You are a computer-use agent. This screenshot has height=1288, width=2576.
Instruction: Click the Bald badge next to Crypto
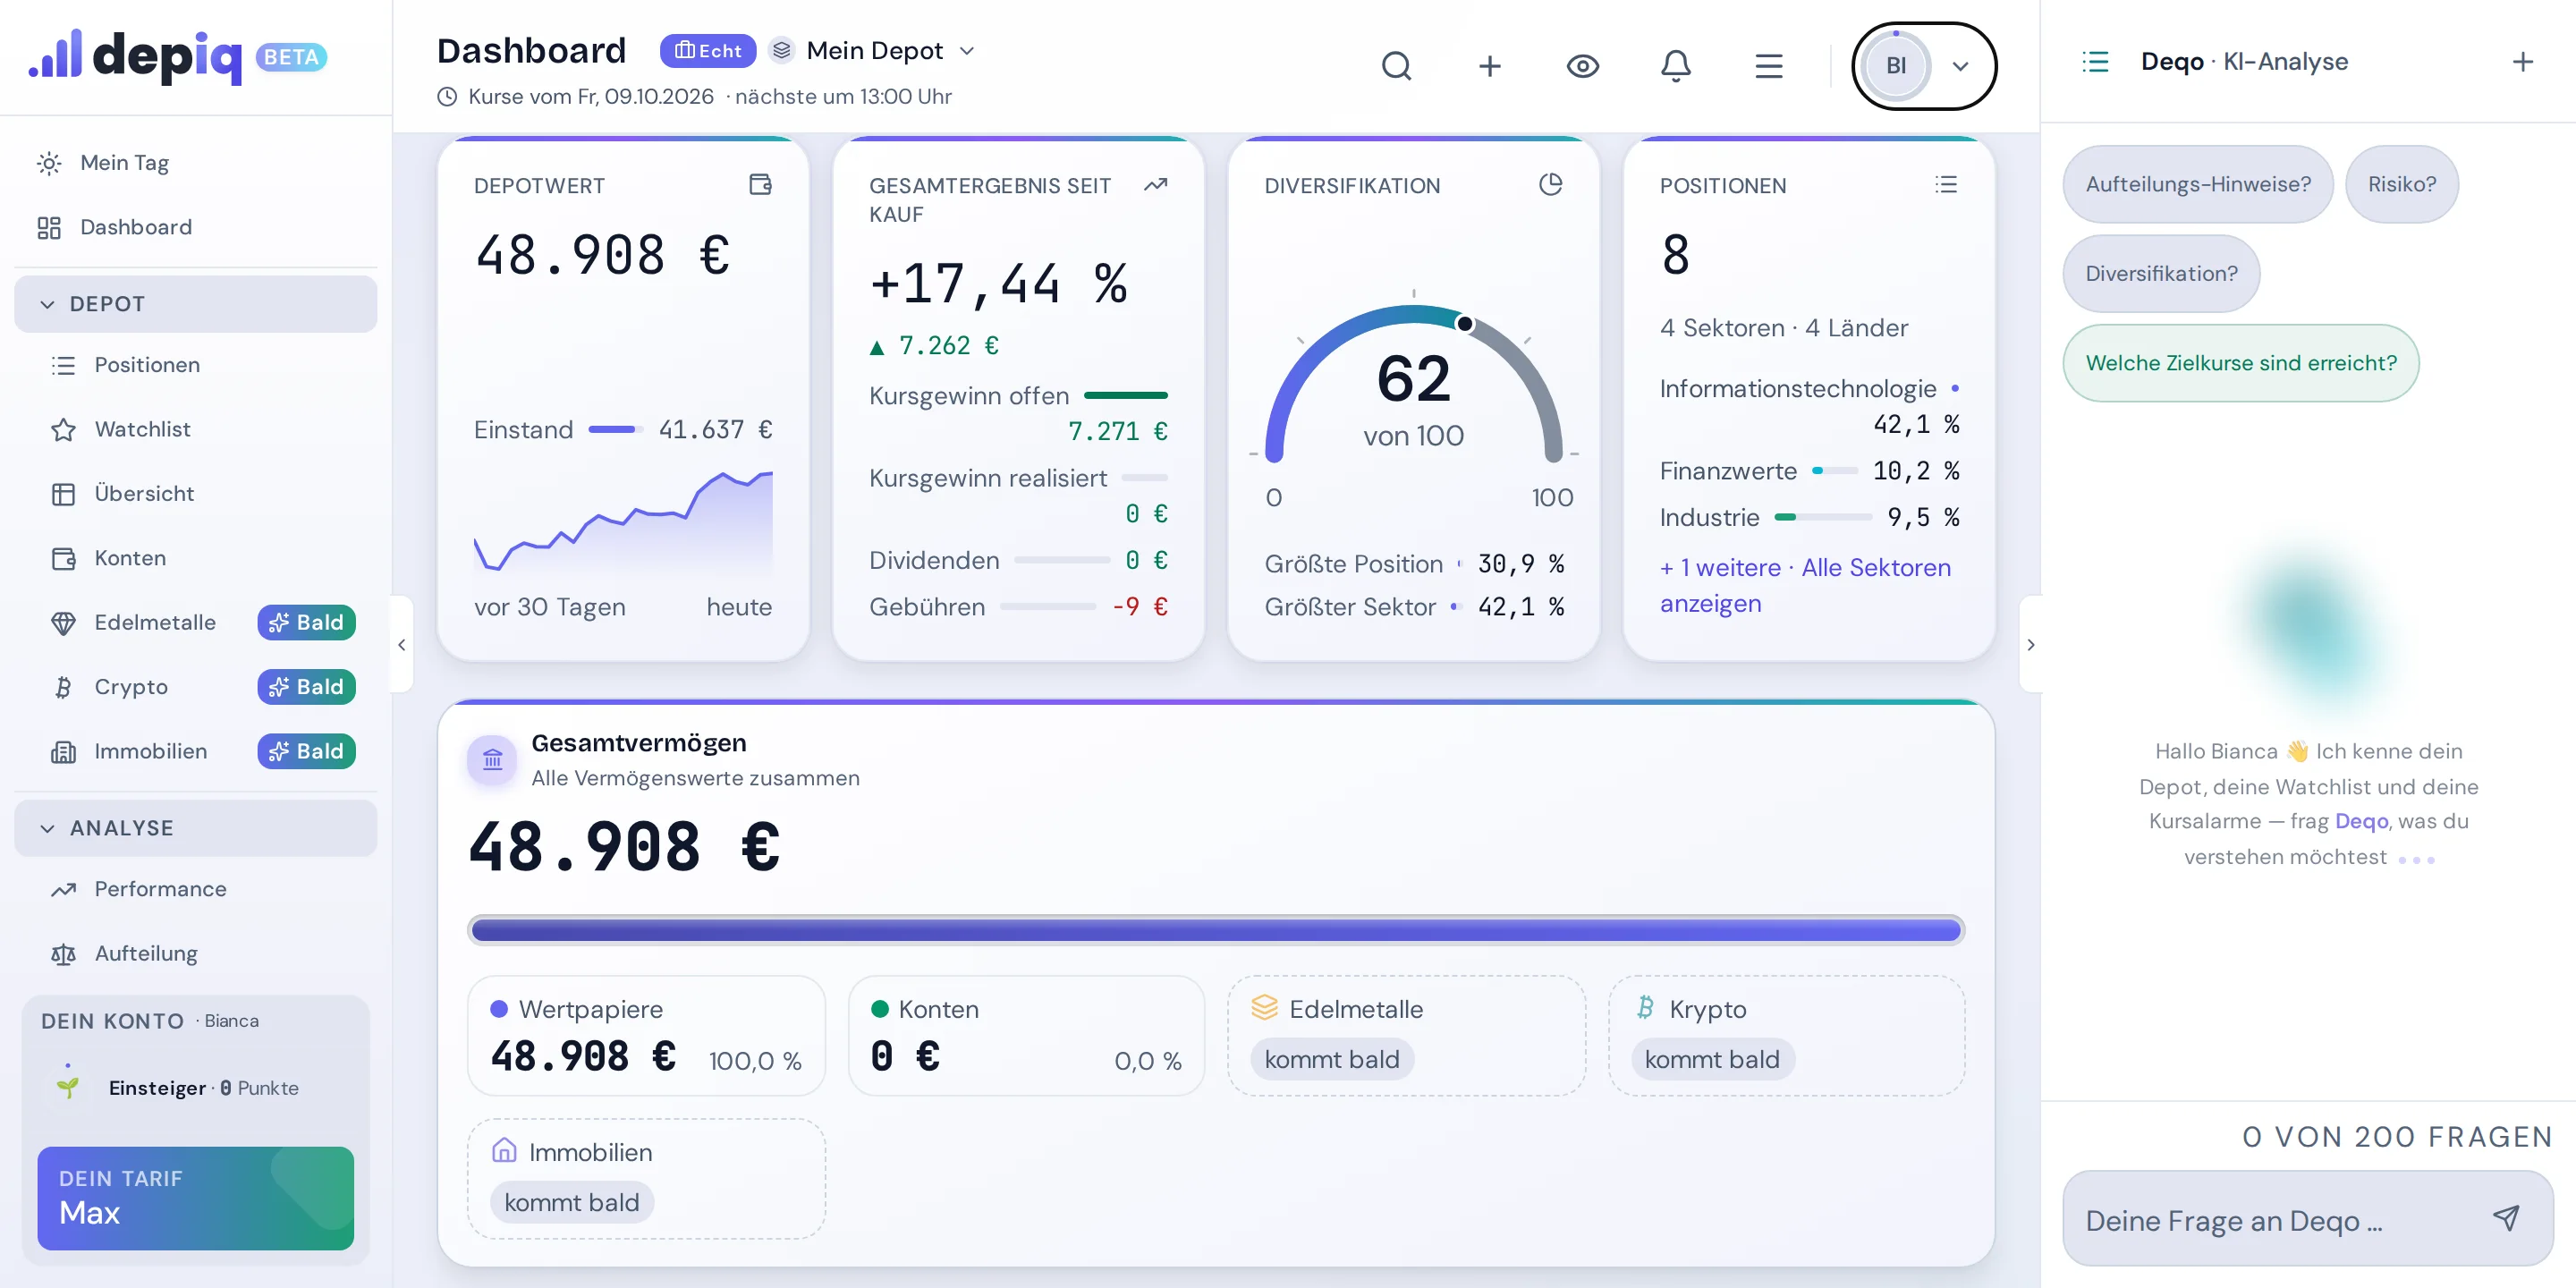click(x=306, y=686)
